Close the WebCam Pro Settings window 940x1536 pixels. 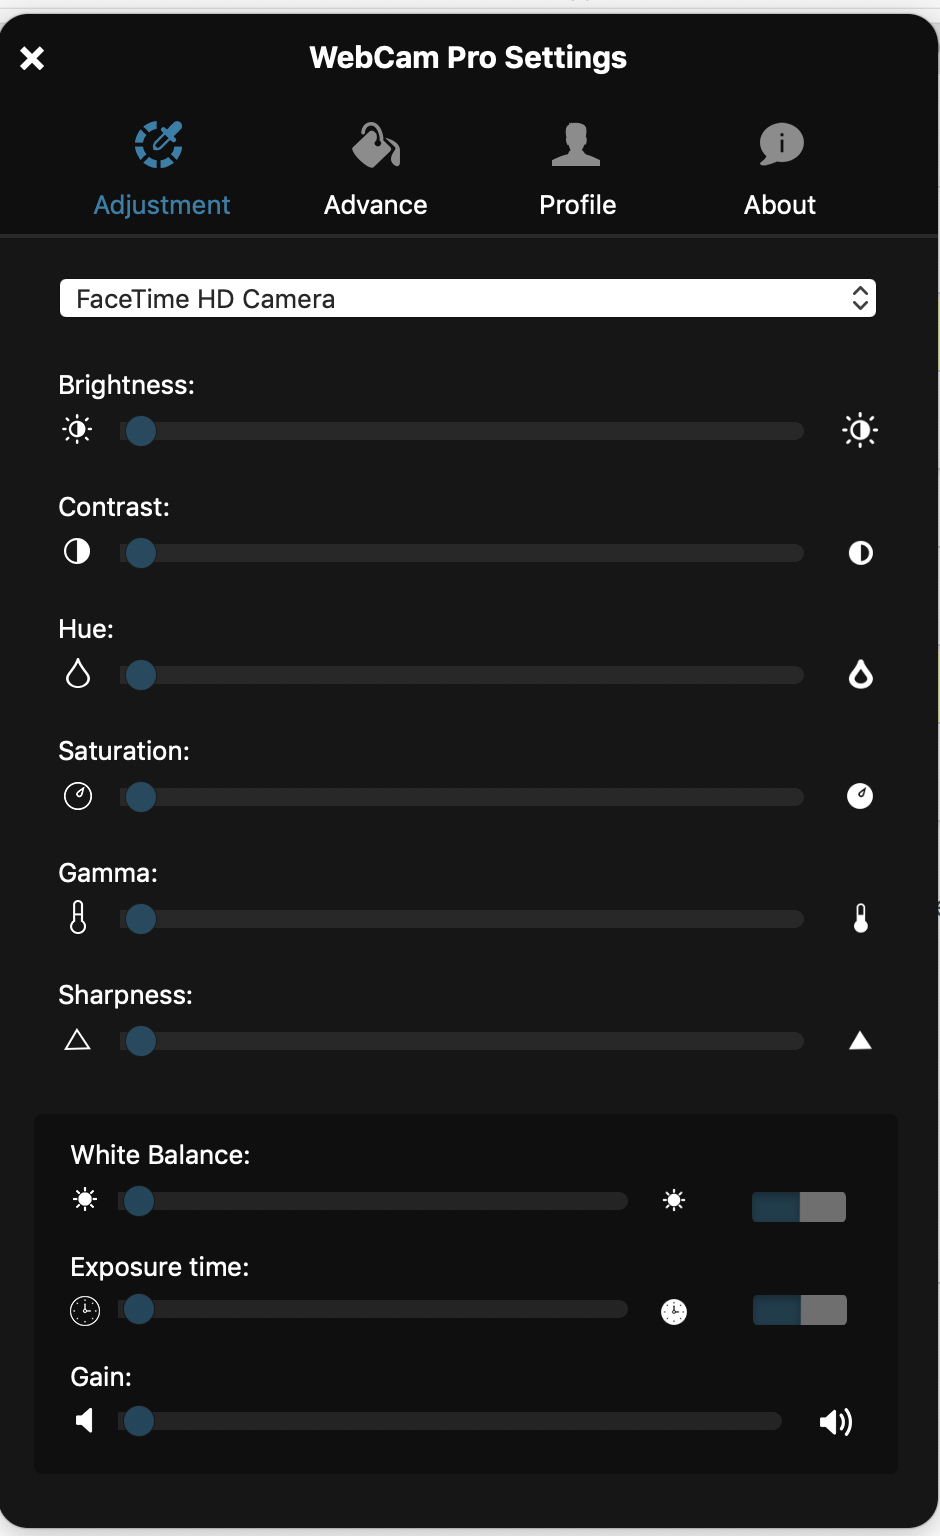pyautogui.click(x=32, y=58)
